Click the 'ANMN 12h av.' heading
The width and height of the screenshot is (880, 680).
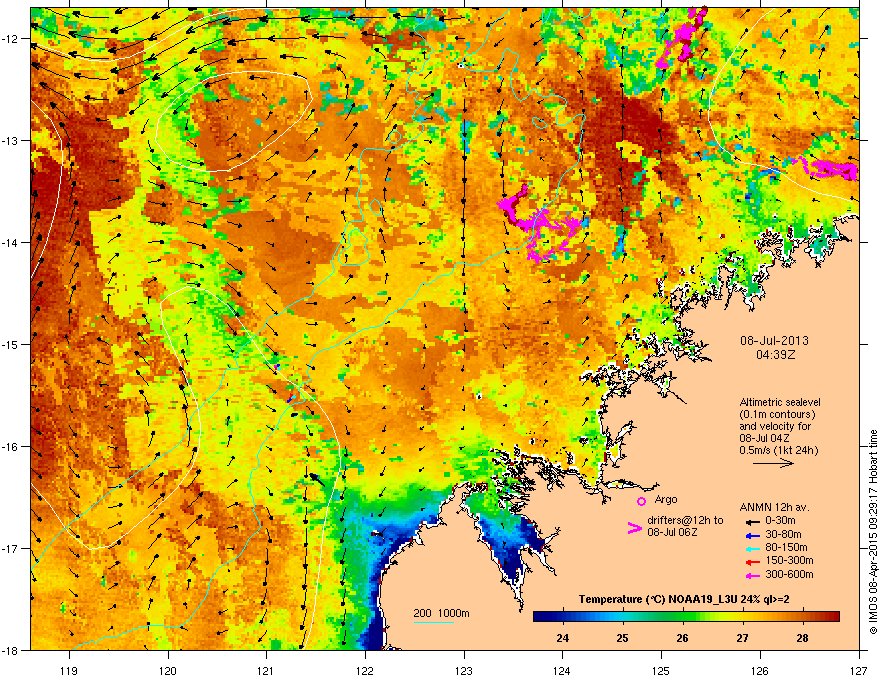point(774,507)
